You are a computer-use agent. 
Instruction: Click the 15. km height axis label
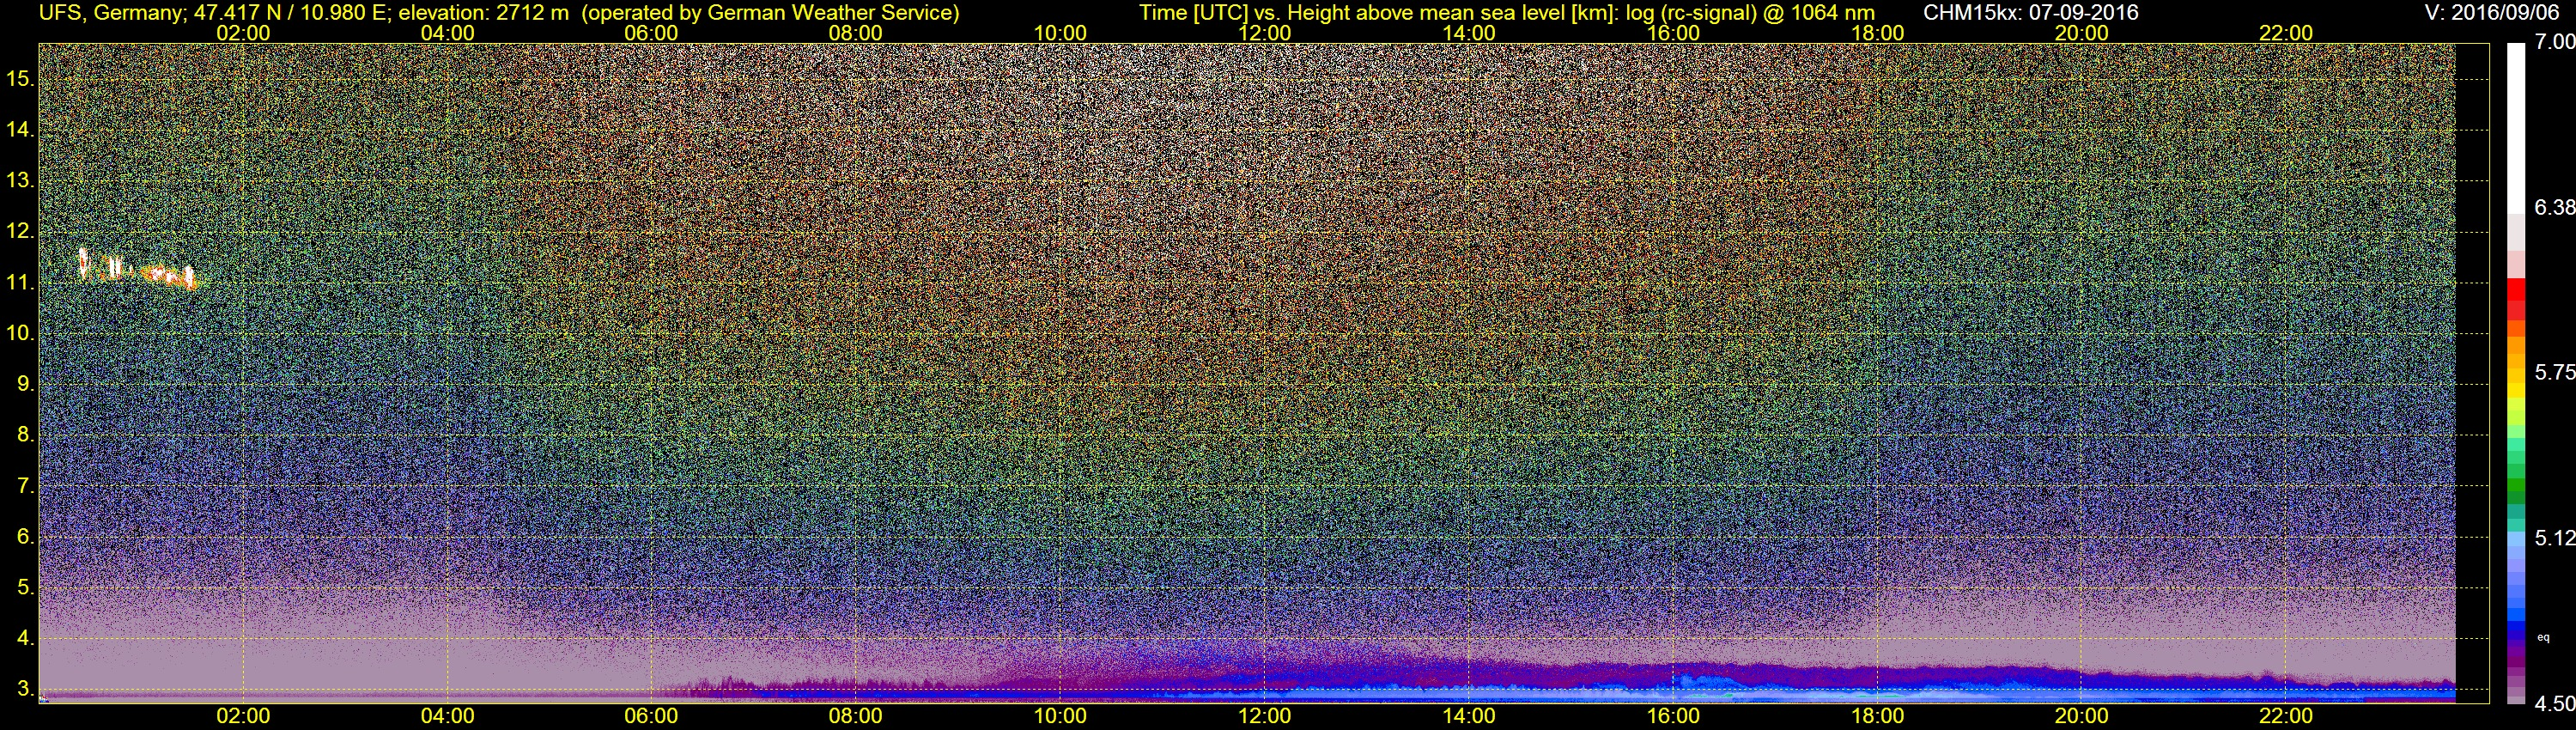coord(21,78)
